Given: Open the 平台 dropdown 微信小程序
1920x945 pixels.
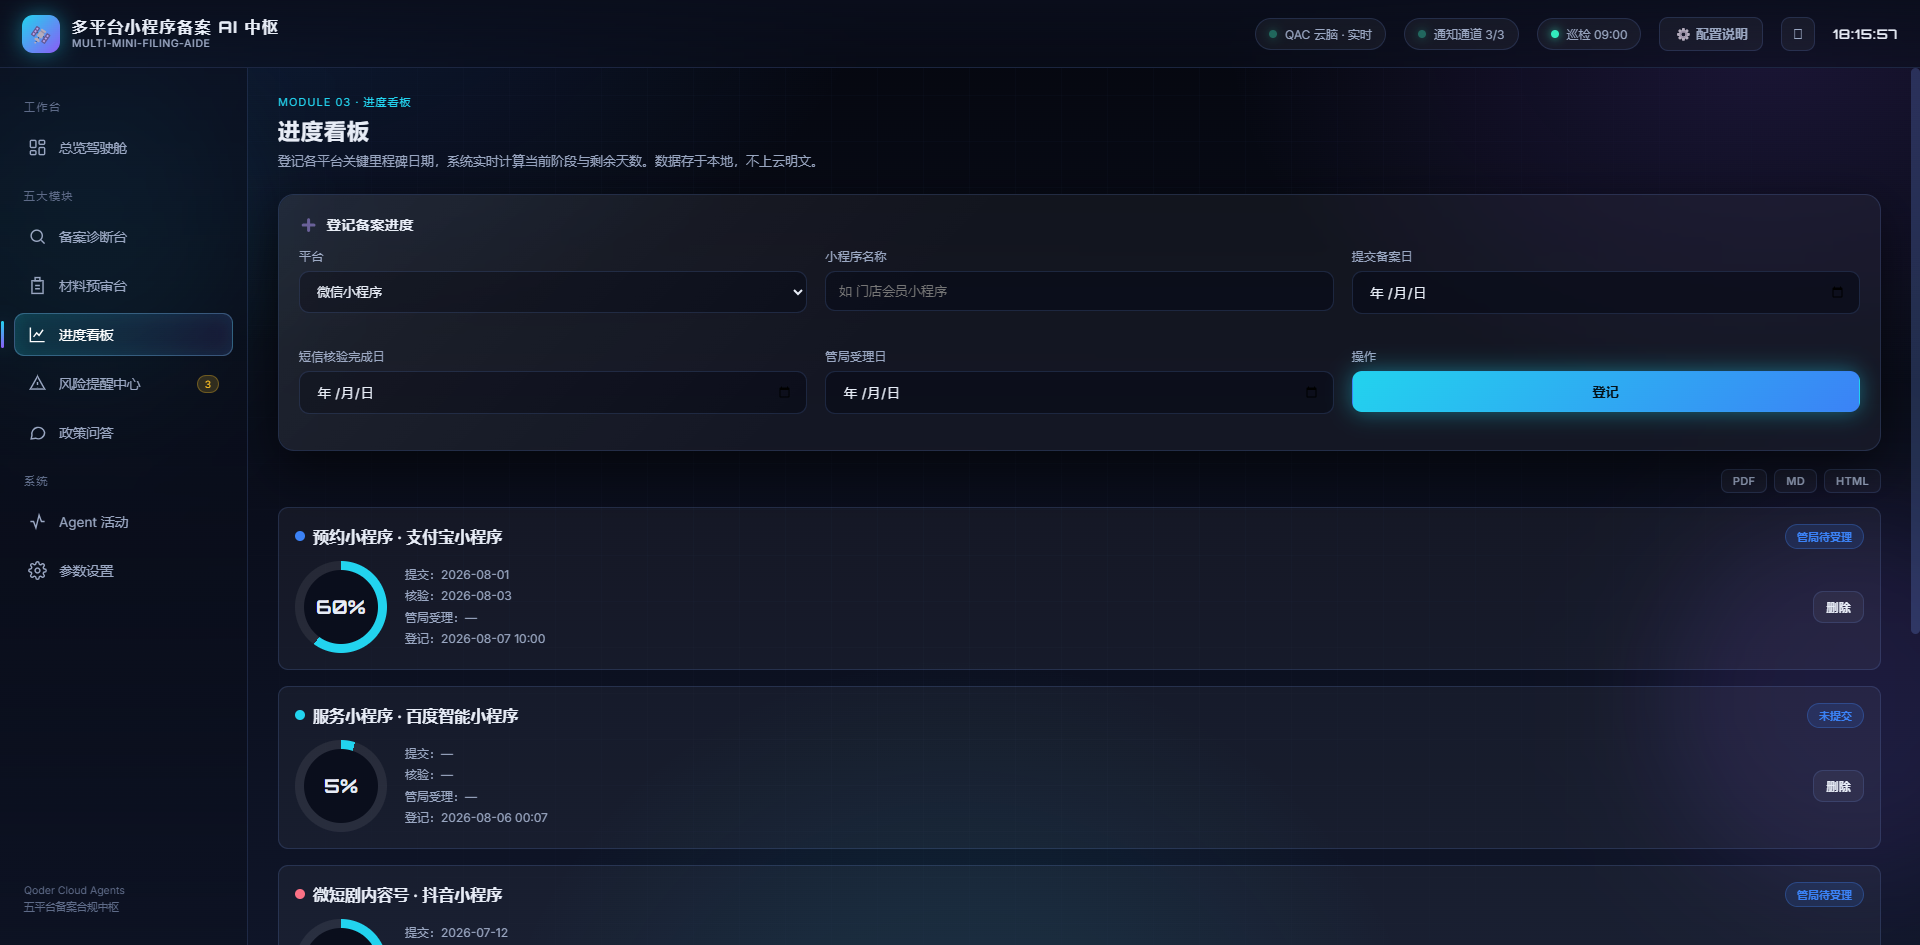Looking at the screenshot, I should tap(553, 292).
